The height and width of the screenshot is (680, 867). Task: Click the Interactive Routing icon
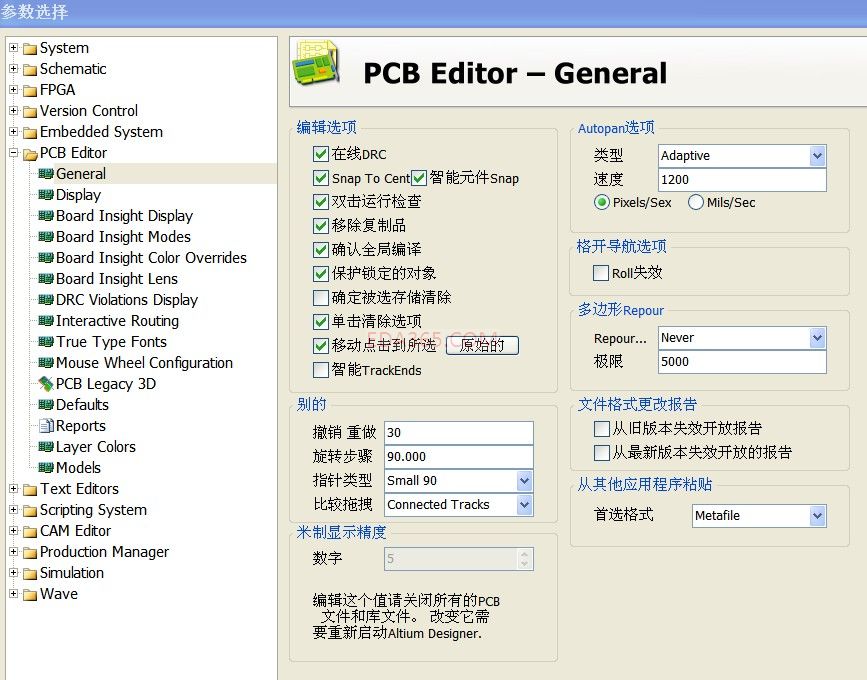[46, 321]
